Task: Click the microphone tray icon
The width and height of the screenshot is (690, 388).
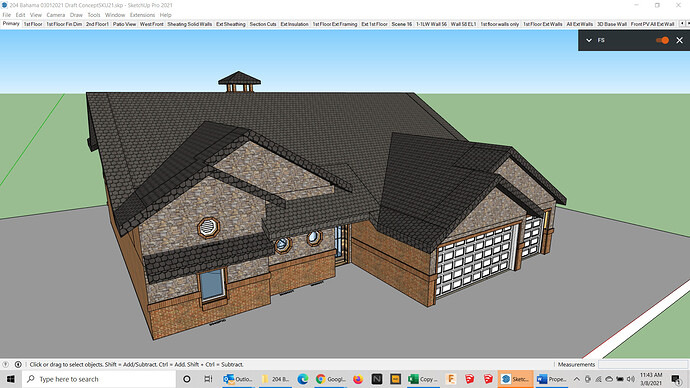Action: (587, 379)
